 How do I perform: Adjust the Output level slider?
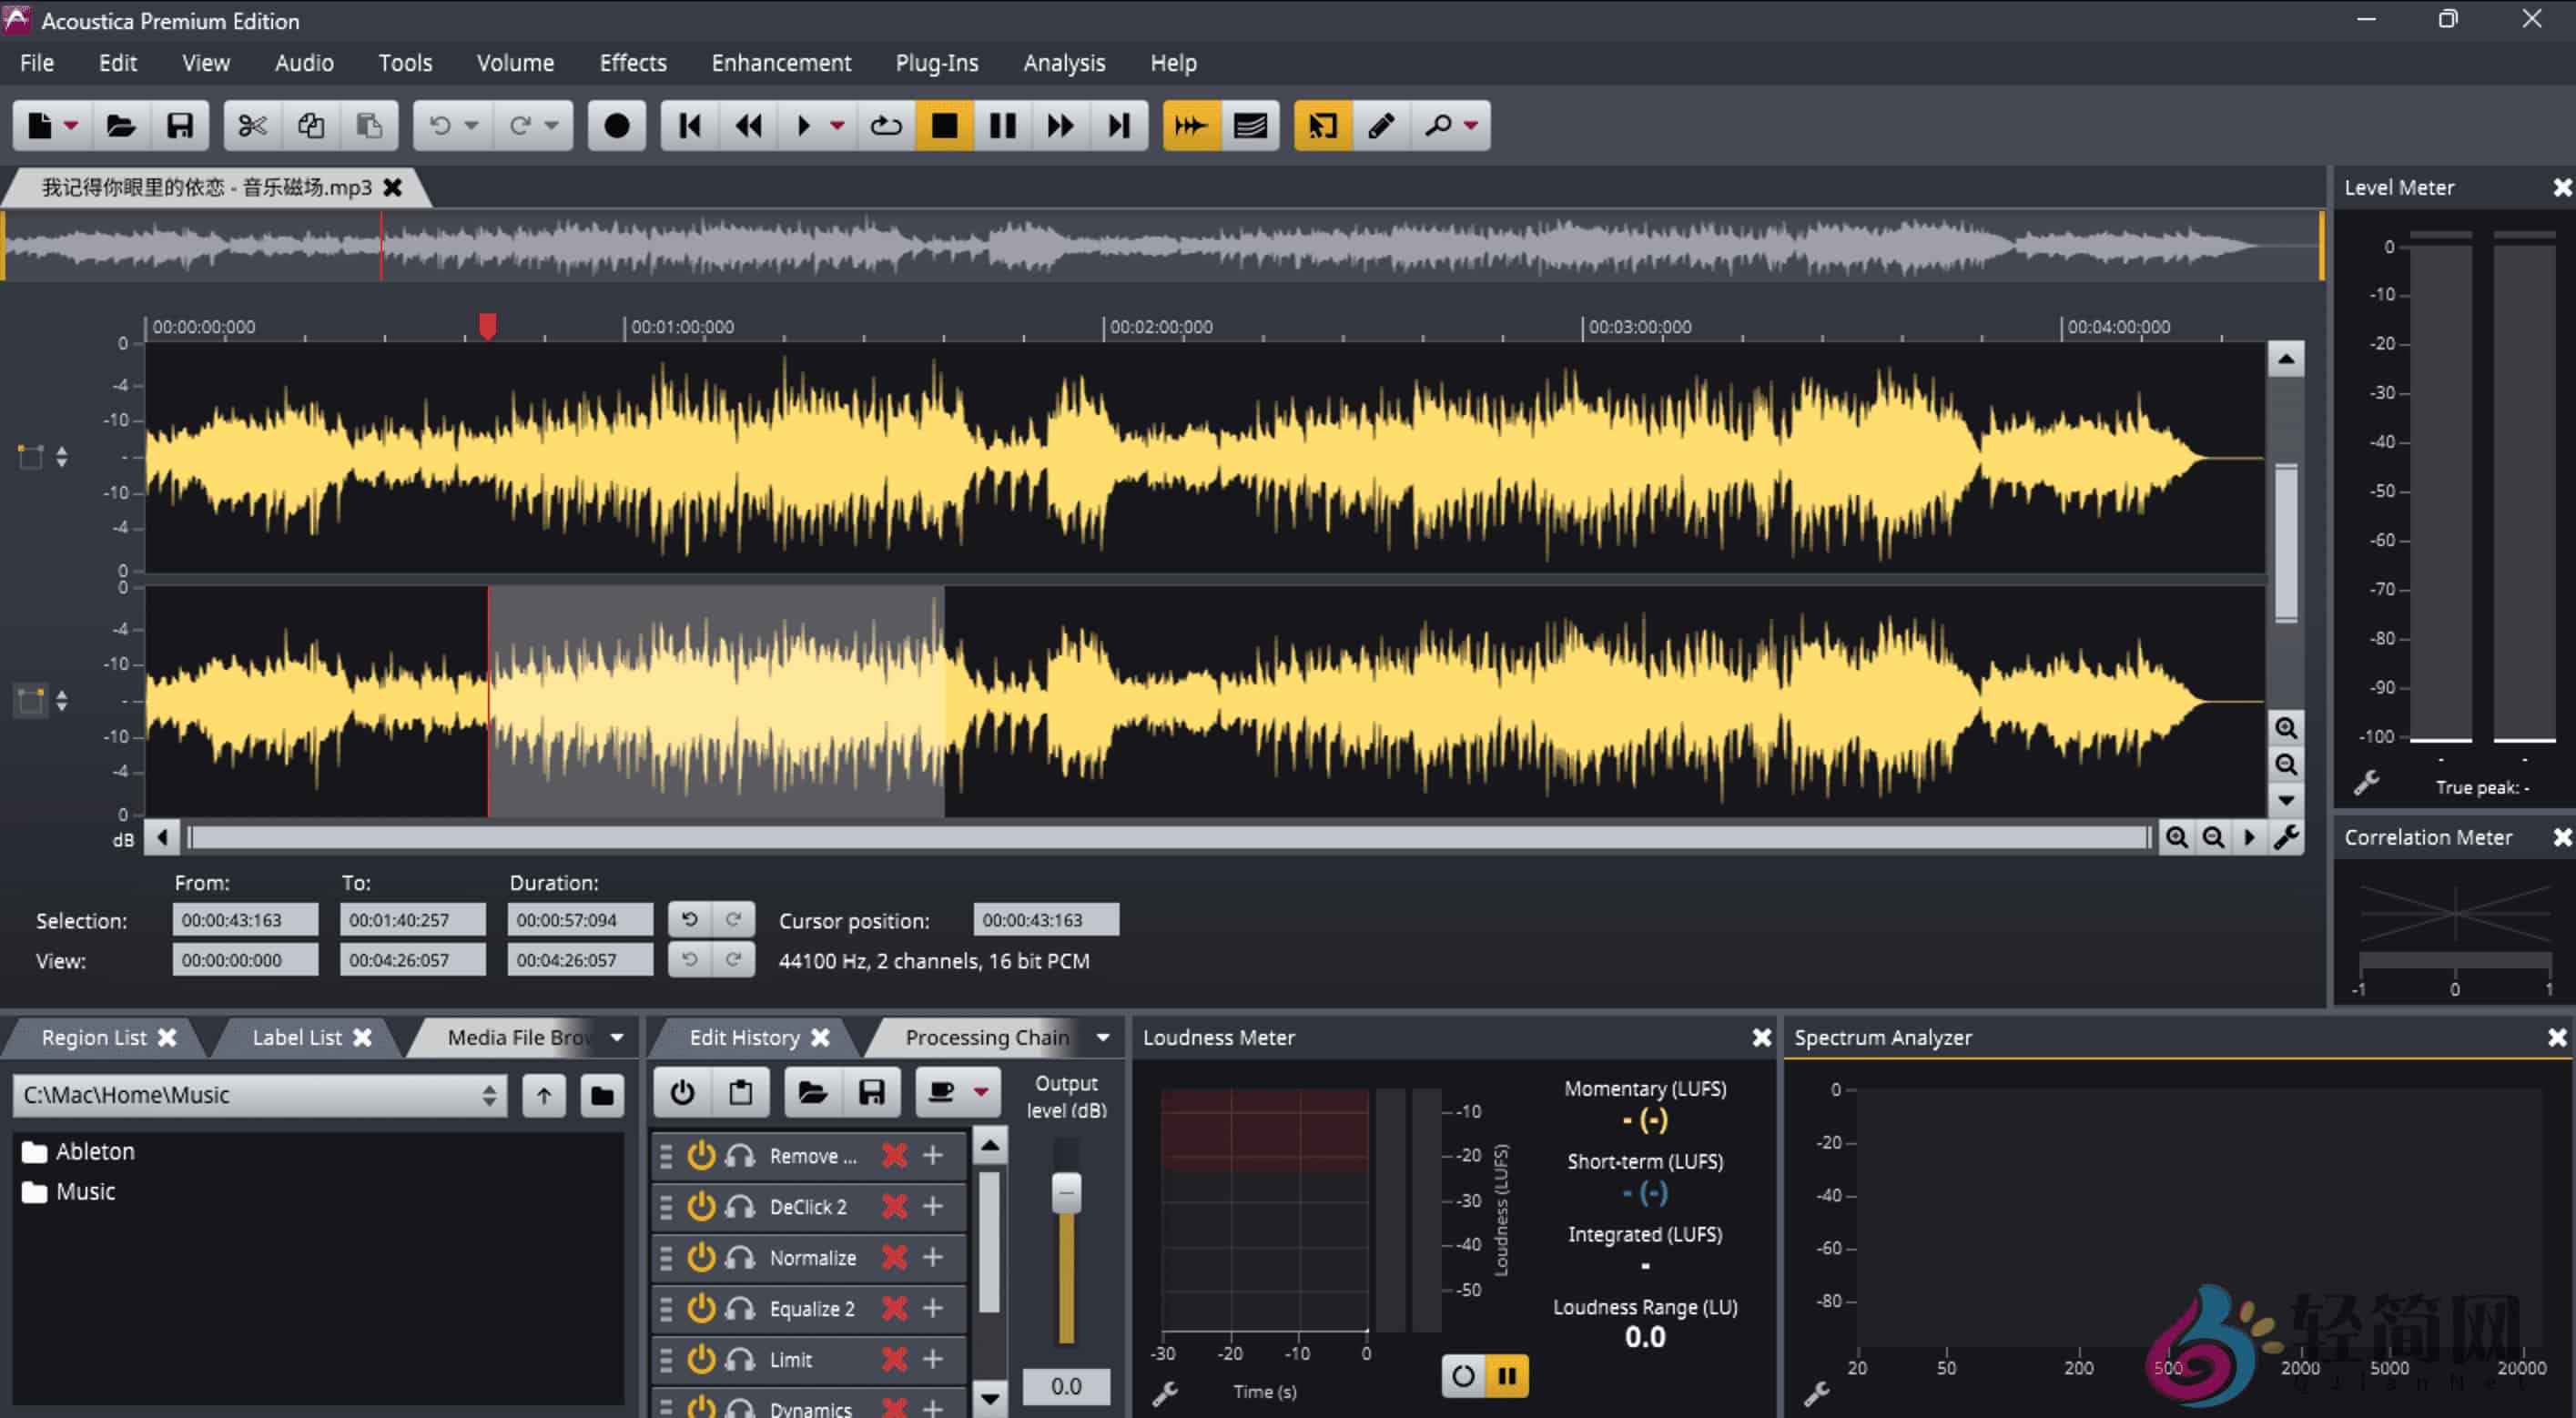[1065, 1192]
